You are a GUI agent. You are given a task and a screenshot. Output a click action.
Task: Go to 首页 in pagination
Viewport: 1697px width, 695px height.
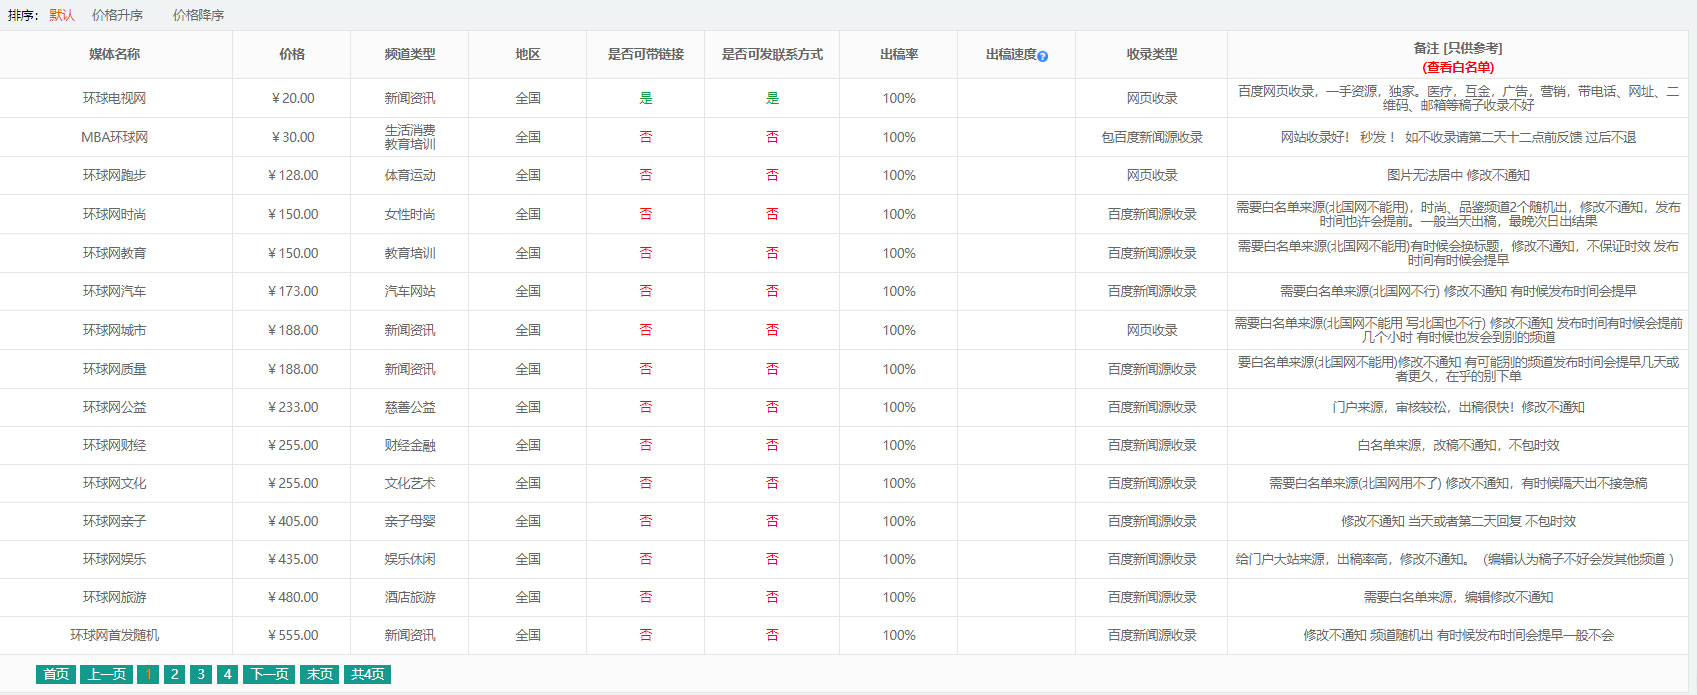point(56,674)
